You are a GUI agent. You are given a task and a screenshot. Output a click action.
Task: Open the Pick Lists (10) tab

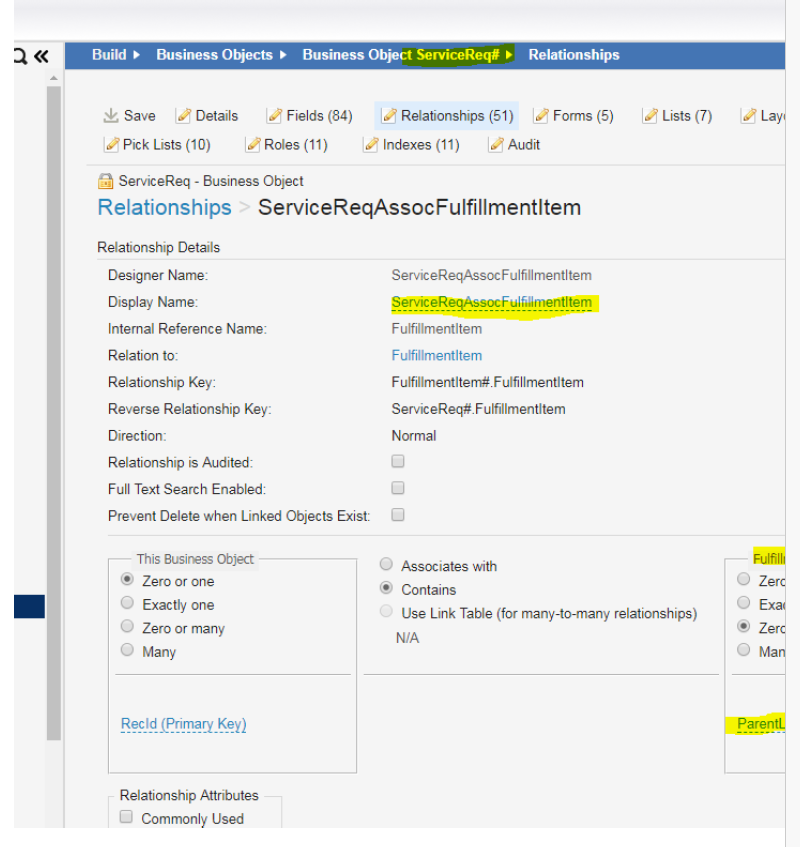click(x=157, y=145)
